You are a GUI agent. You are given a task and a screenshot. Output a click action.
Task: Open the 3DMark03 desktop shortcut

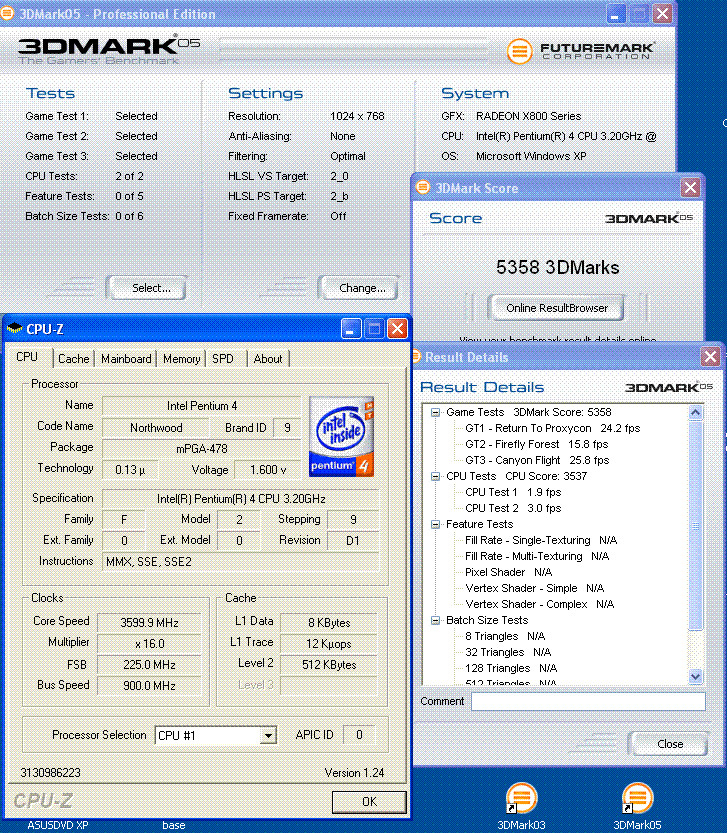[521, 806]
